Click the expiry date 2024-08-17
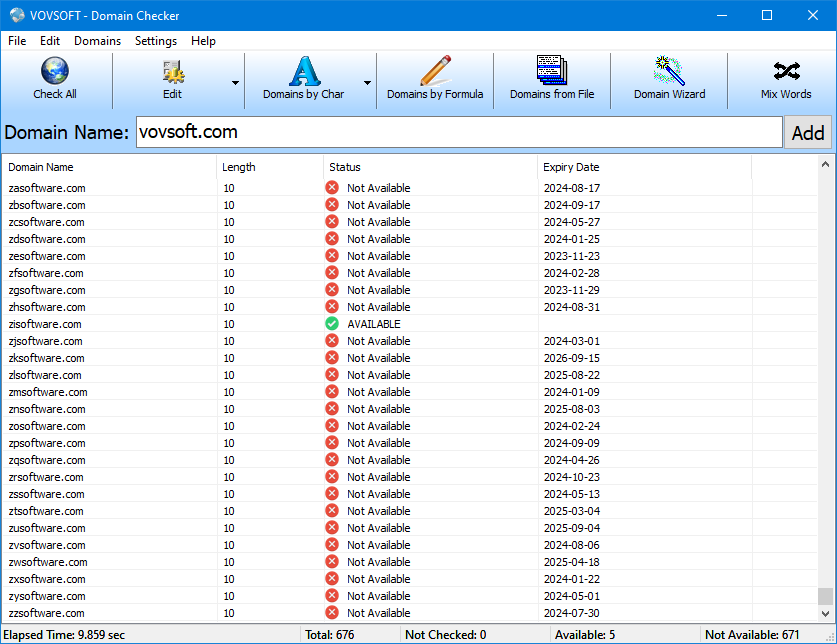Image resolution: width=837 pixels, height=644 pixels. pos(572,187)
